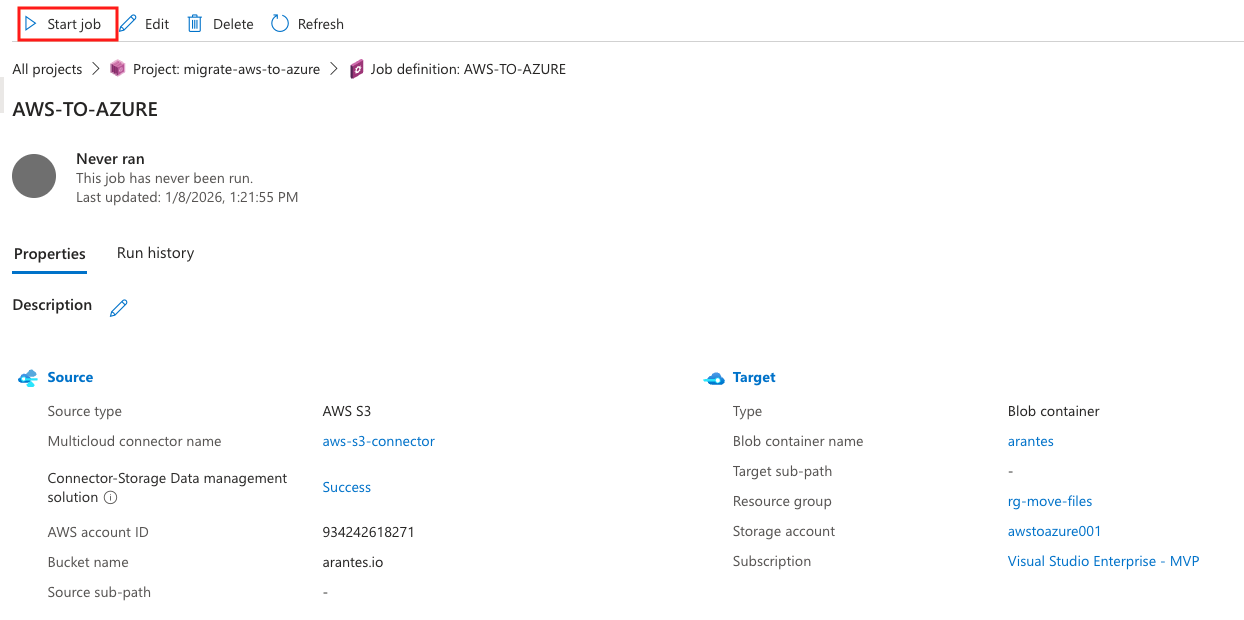Click the Target cloud icon
Screen dimensions: 1244x620
coord(714,378)
